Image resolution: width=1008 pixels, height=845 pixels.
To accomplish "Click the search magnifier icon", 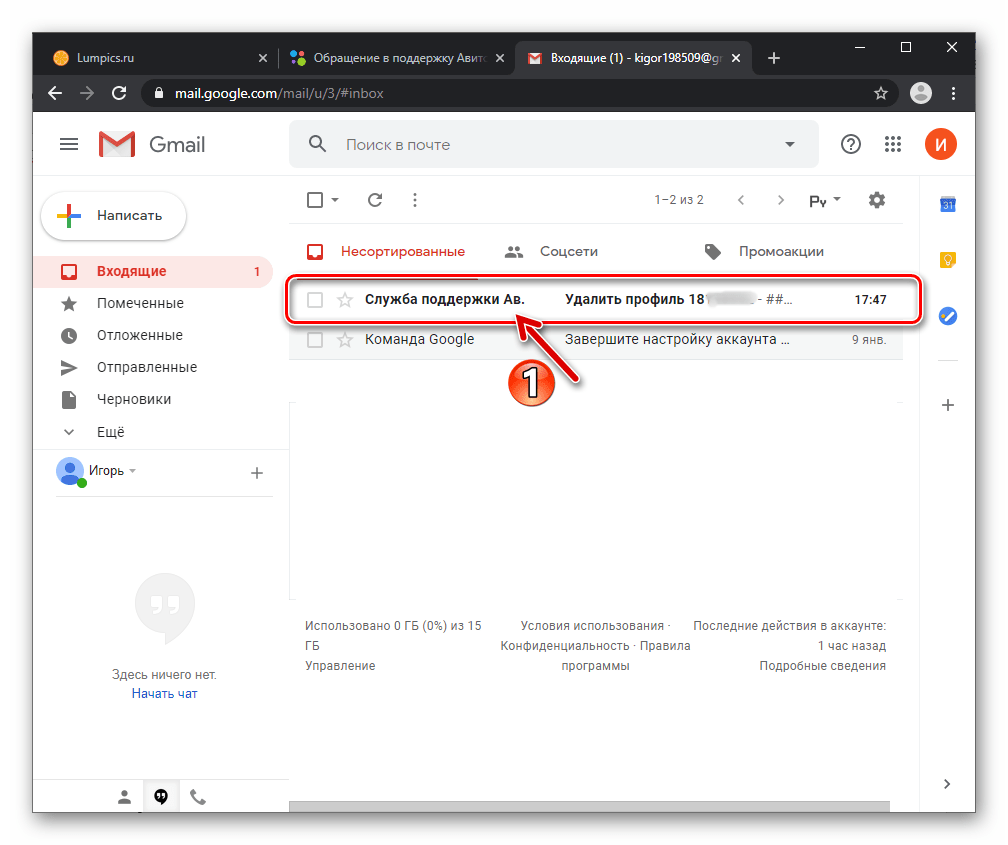I will coord(318,144).
